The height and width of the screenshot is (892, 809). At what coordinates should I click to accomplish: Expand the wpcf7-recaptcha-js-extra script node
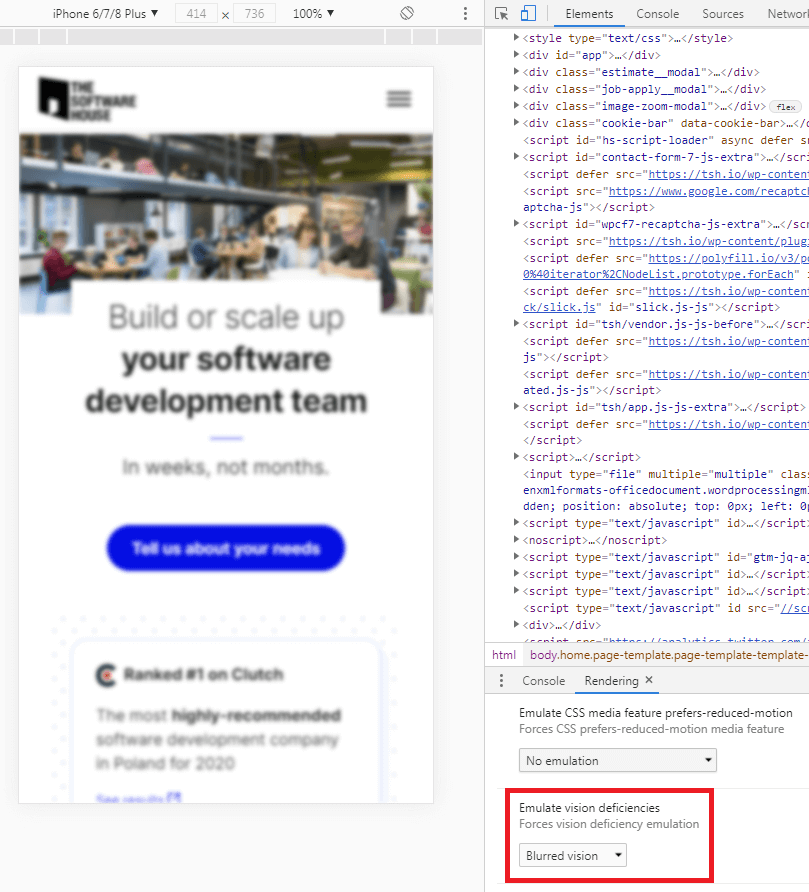[516, 224]
